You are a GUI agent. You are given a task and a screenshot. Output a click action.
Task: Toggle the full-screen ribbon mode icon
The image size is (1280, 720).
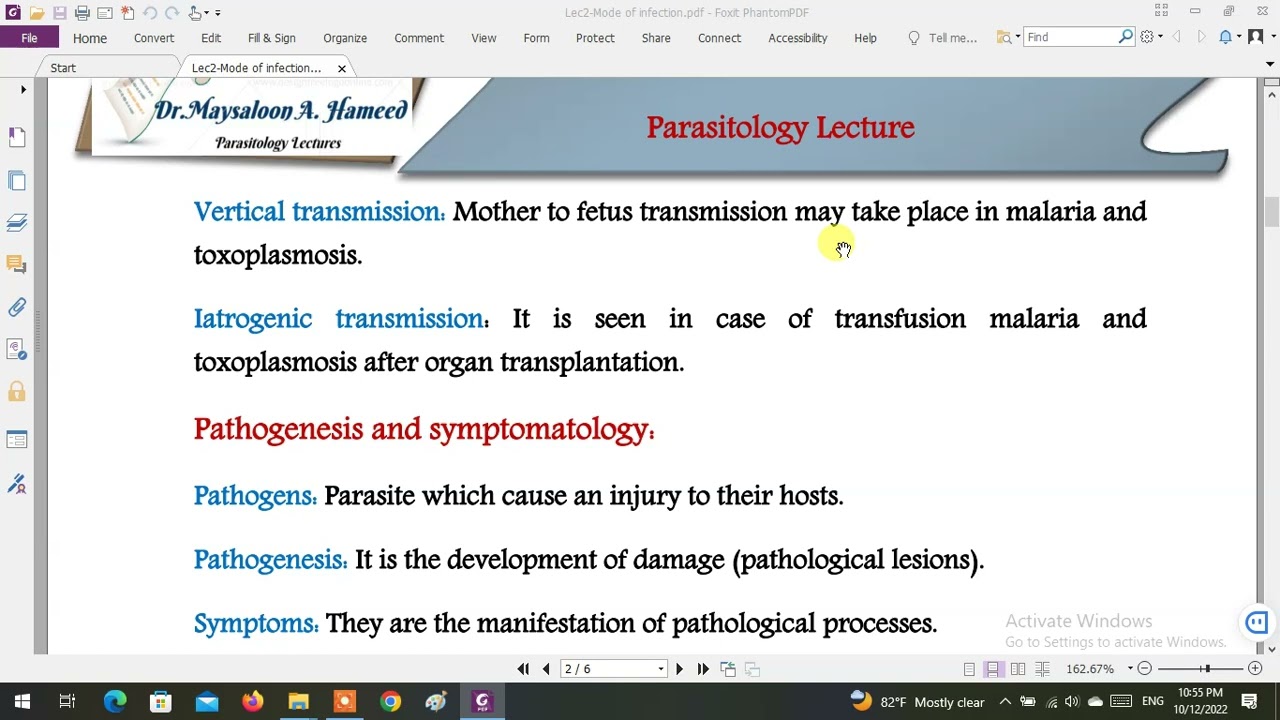tap(1161, 11)
